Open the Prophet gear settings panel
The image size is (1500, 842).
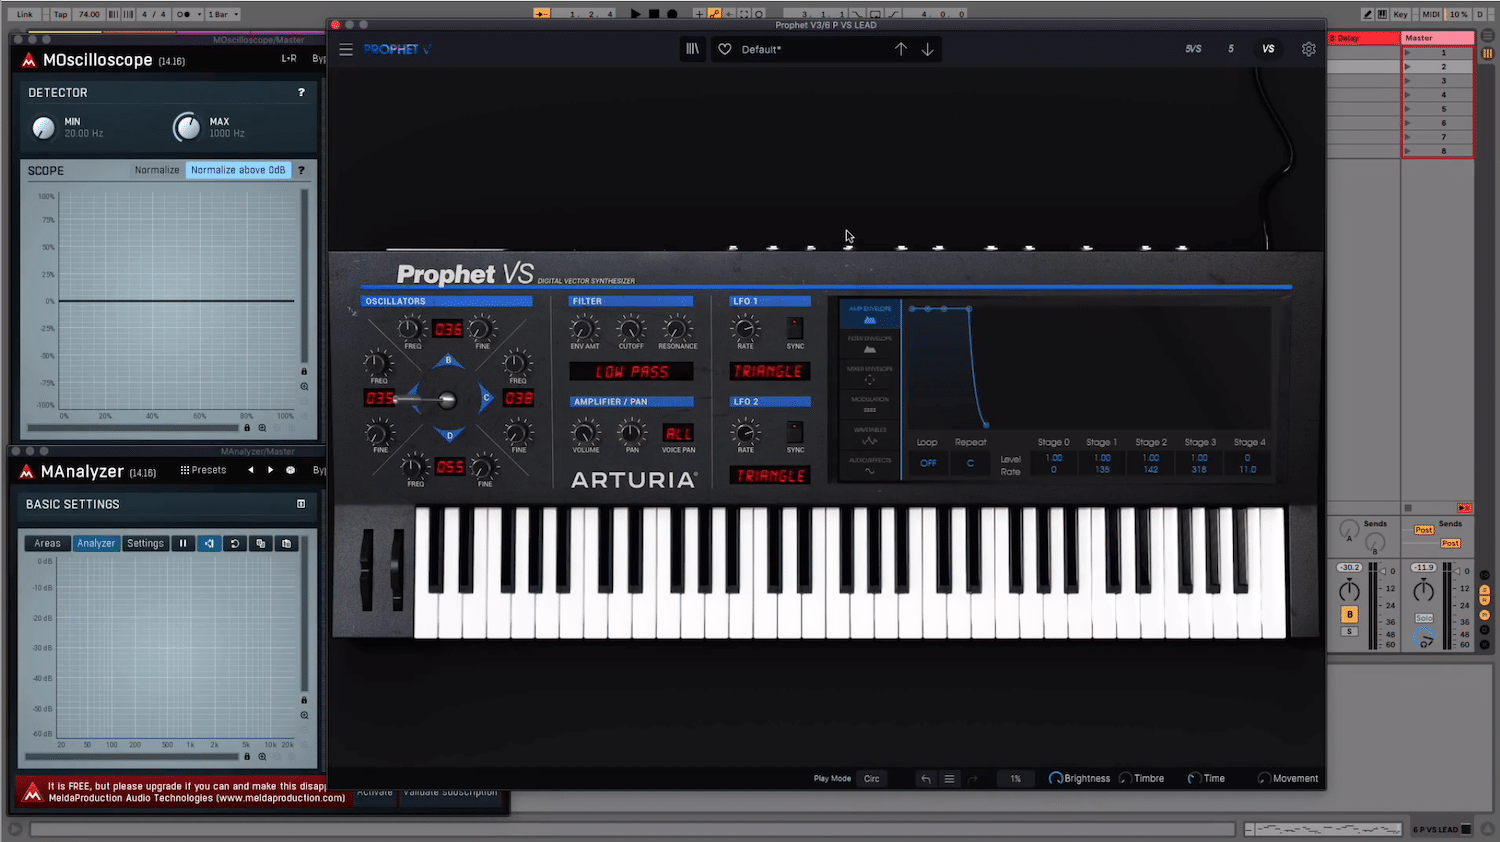coord(1308,49)
